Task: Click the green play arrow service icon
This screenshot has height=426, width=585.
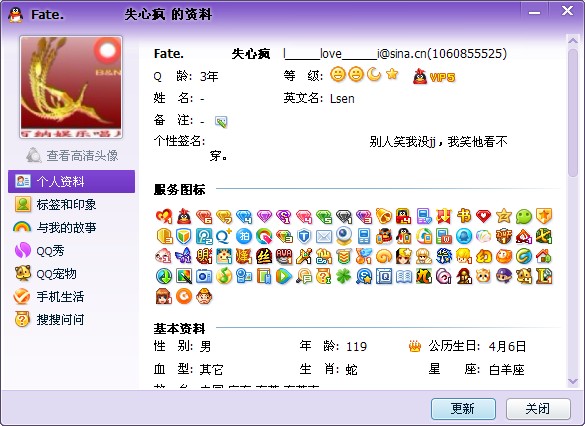Action: pyautogui.click(x=284, y=276)
